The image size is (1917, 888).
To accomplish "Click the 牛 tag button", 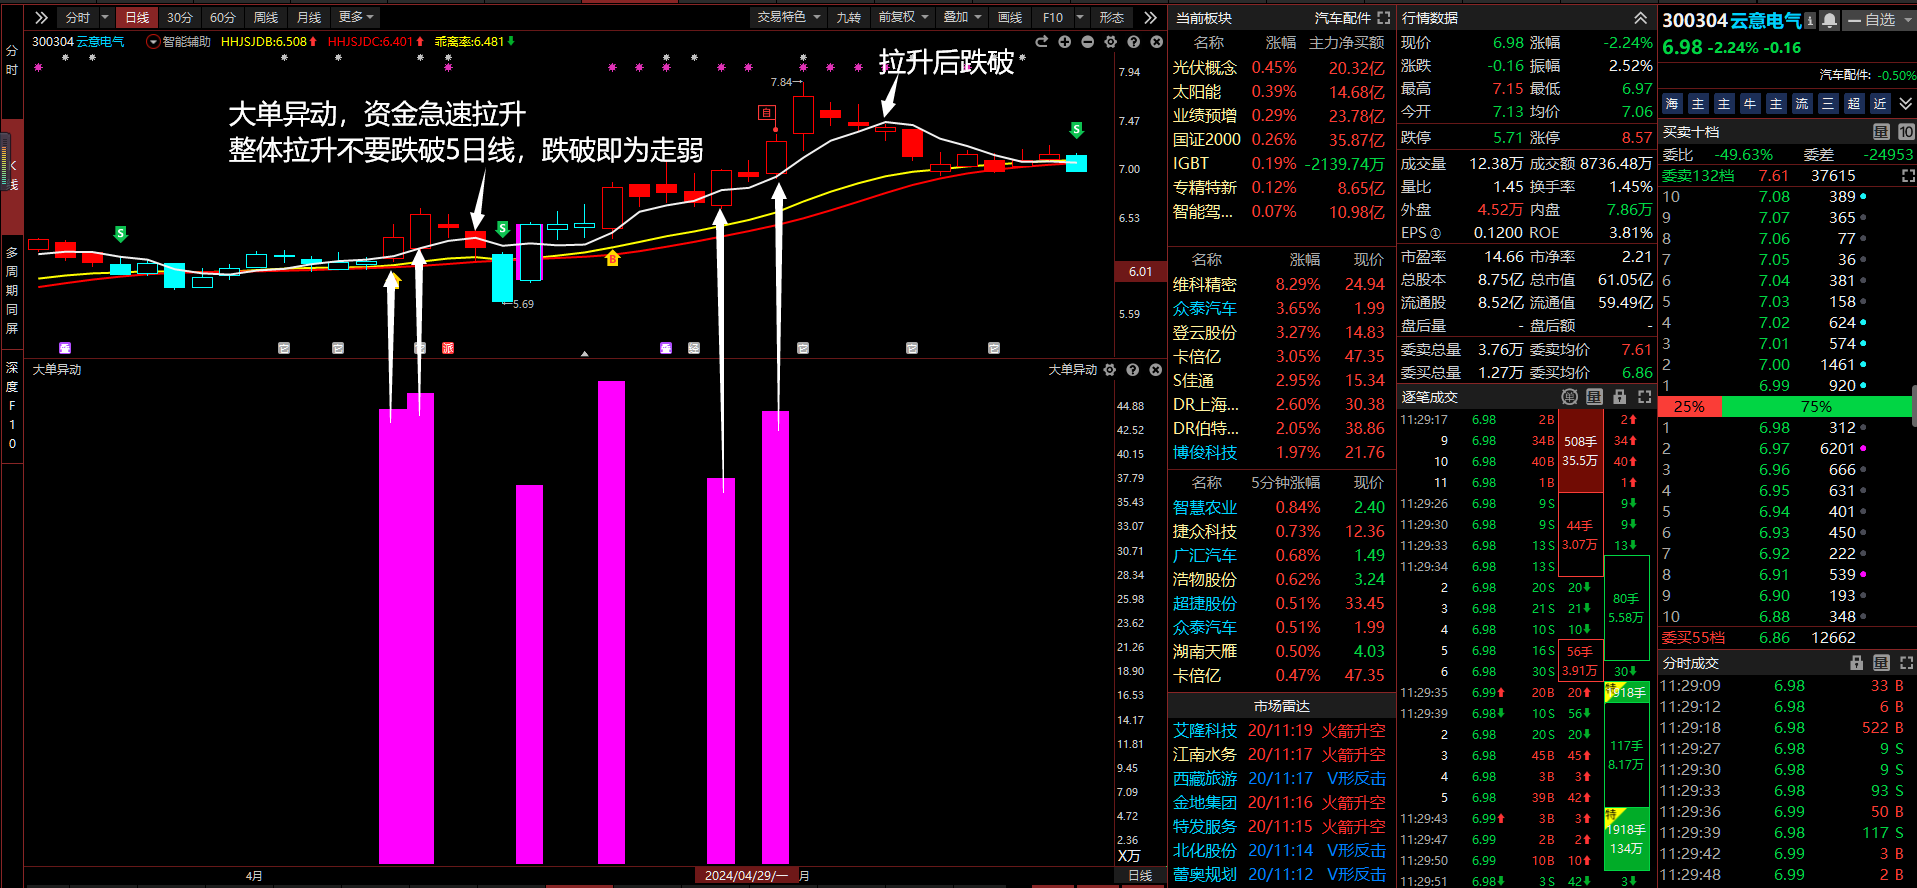I will pos(1750,104).
